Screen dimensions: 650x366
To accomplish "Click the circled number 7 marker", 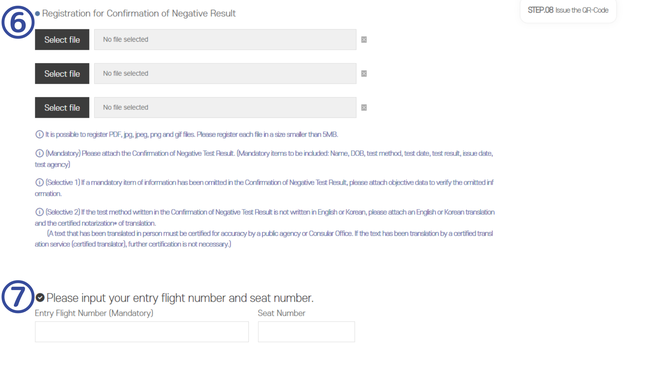I will [17, 296].
